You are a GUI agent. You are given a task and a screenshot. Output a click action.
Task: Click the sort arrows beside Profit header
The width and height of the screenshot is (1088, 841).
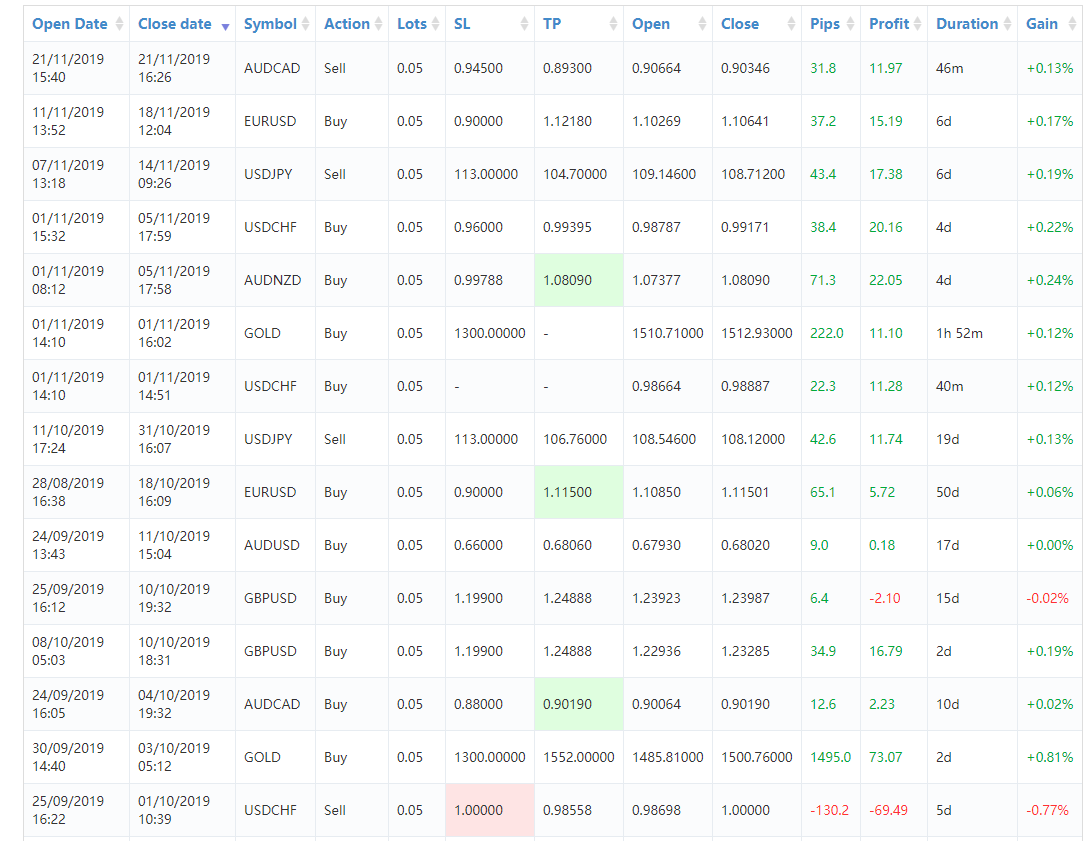pos(918,24)
